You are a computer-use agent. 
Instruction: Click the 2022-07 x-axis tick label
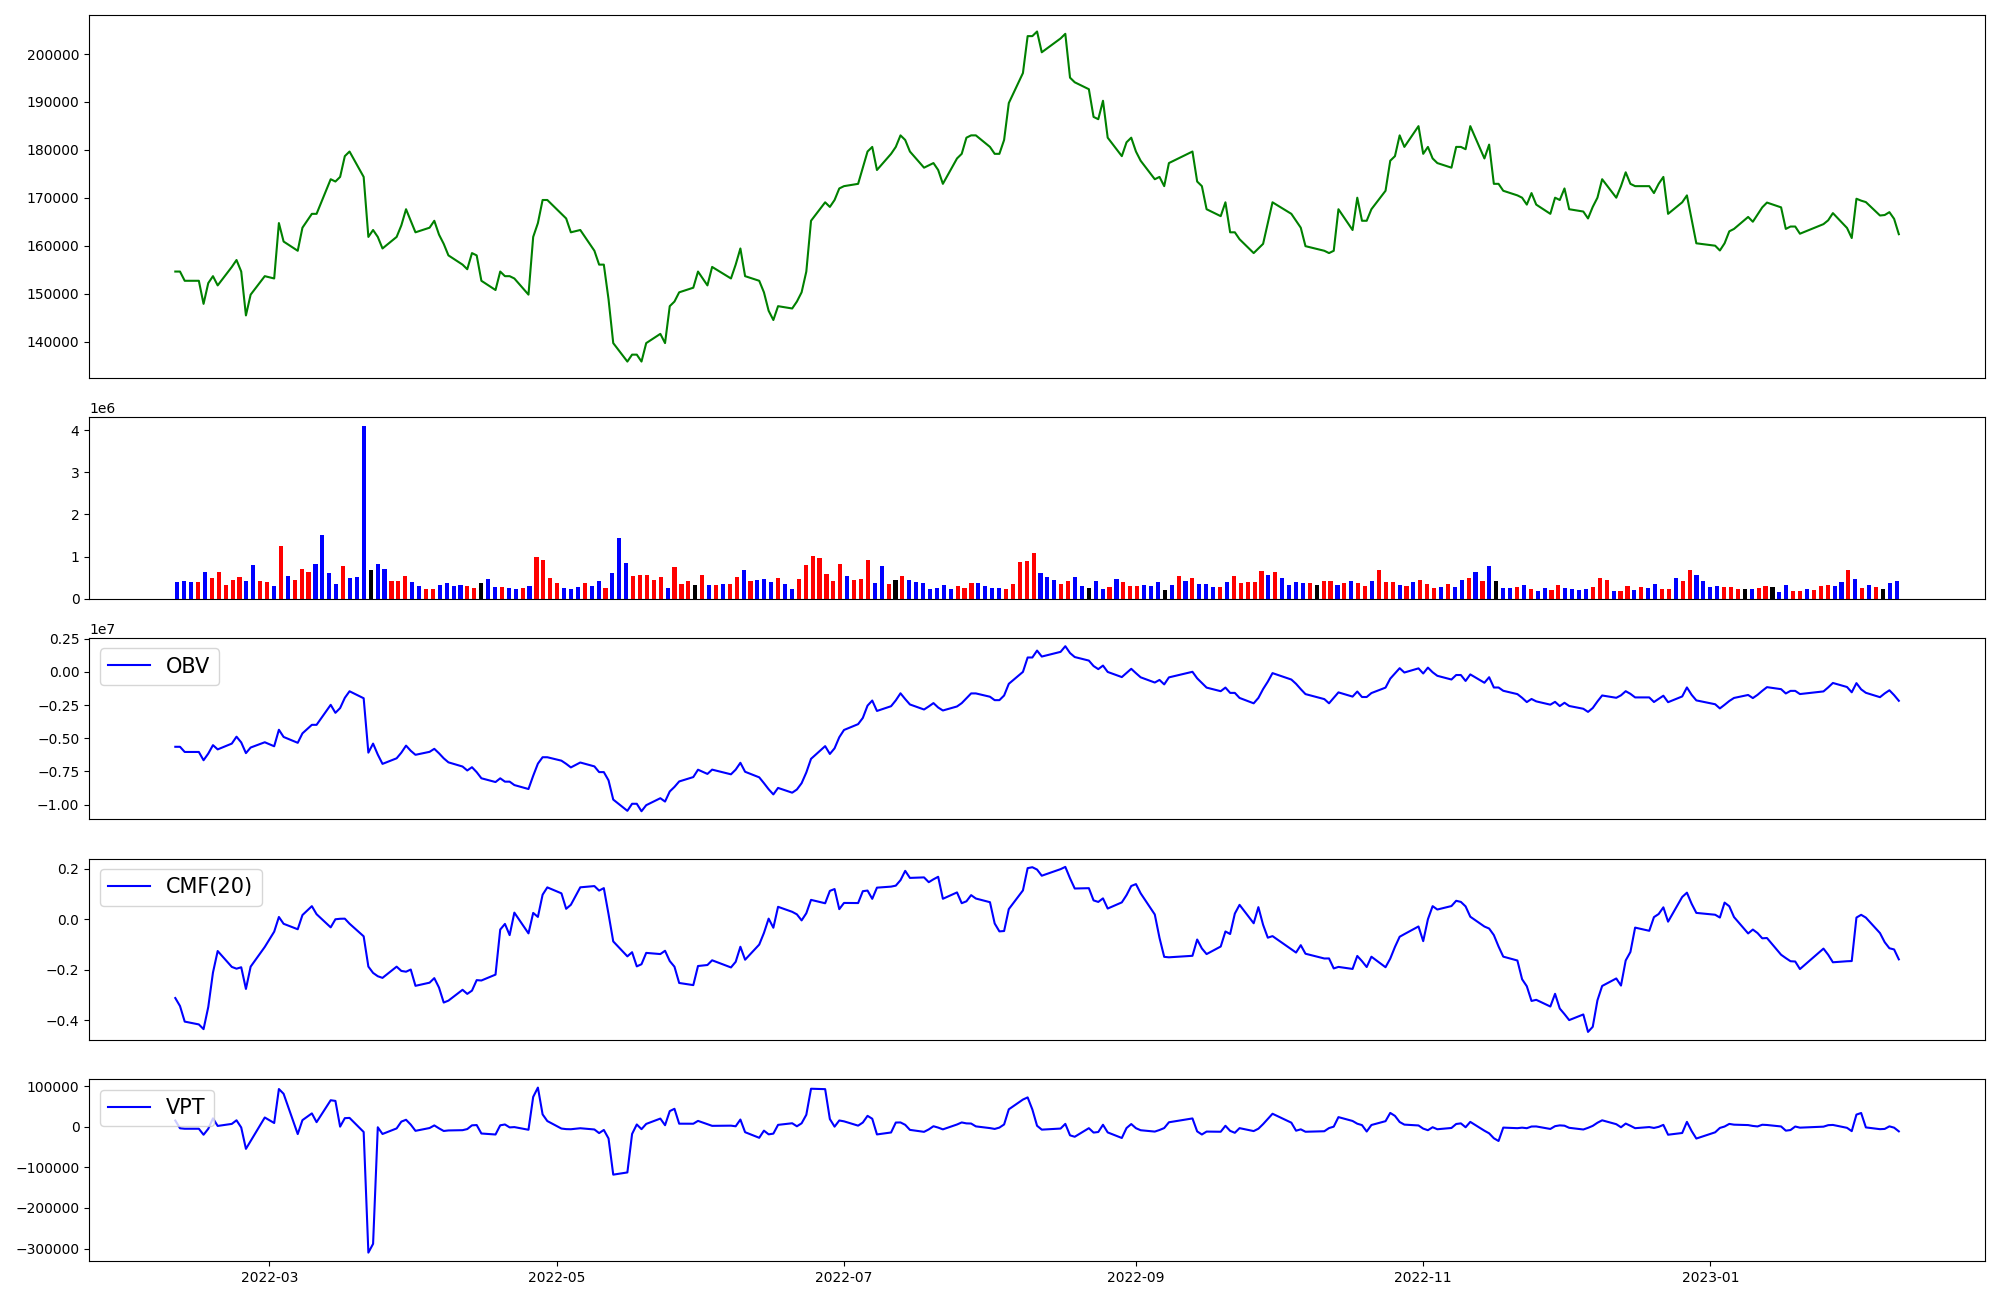[x=844, y=1277]
